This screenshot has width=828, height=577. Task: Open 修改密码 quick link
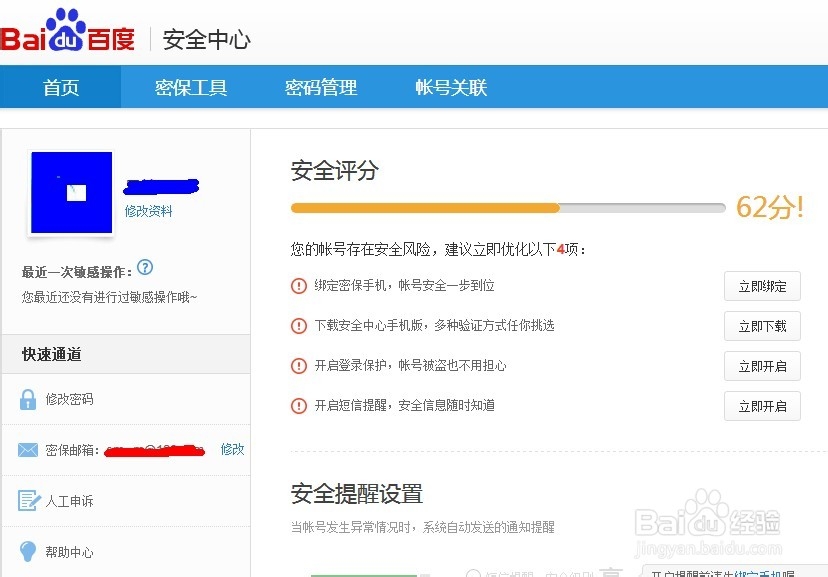[69, 399]
